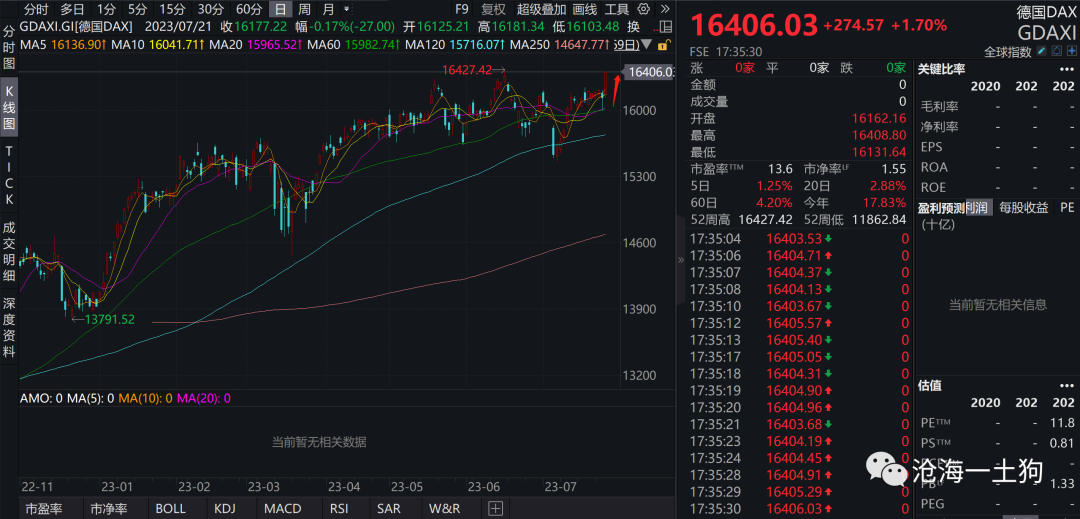1080x519 pixels.
Task: Click the 16427.42 high marker on chart
Action: [468, 70]
